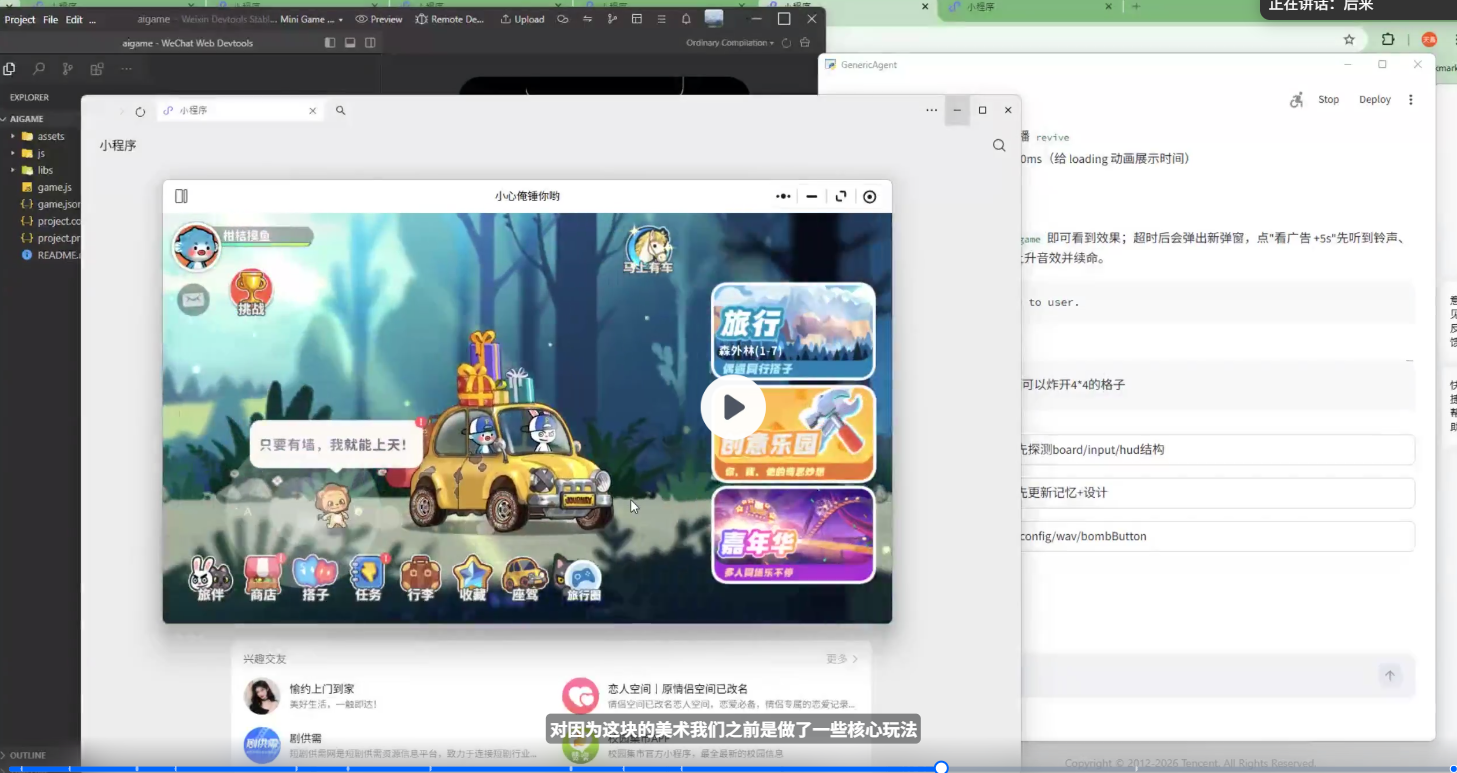The height and width of the screenshot is (773, 1457).
Task: Open the GenericAgent vertical dots menu
Action: (x=1411, y=100)
